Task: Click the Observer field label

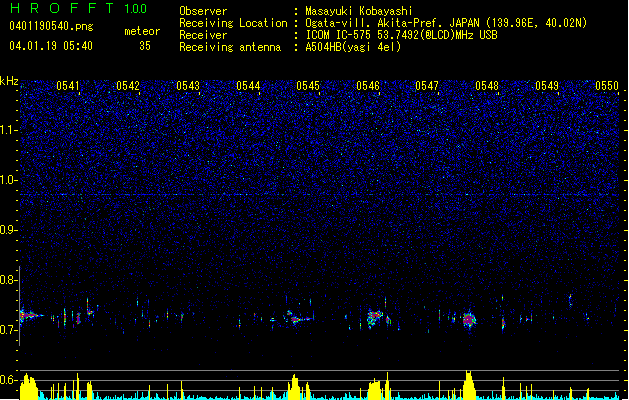Action: pos(203,11)
